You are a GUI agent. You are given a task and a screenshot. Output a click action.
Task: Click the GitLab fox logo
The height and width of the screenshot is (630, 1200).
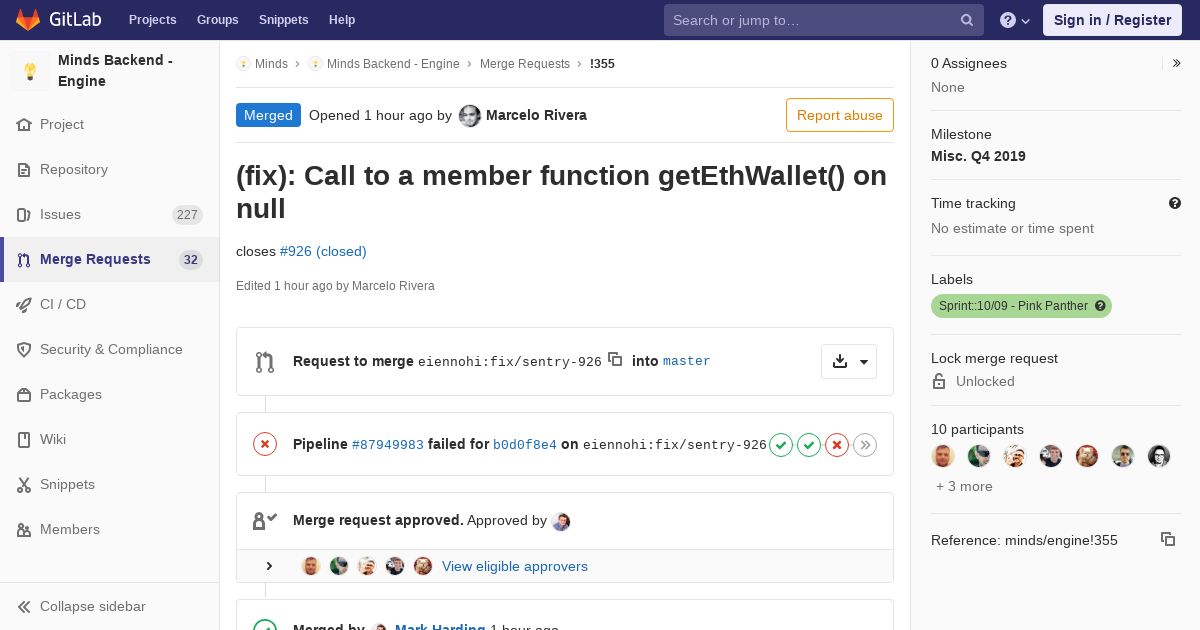tap(28, 20)
